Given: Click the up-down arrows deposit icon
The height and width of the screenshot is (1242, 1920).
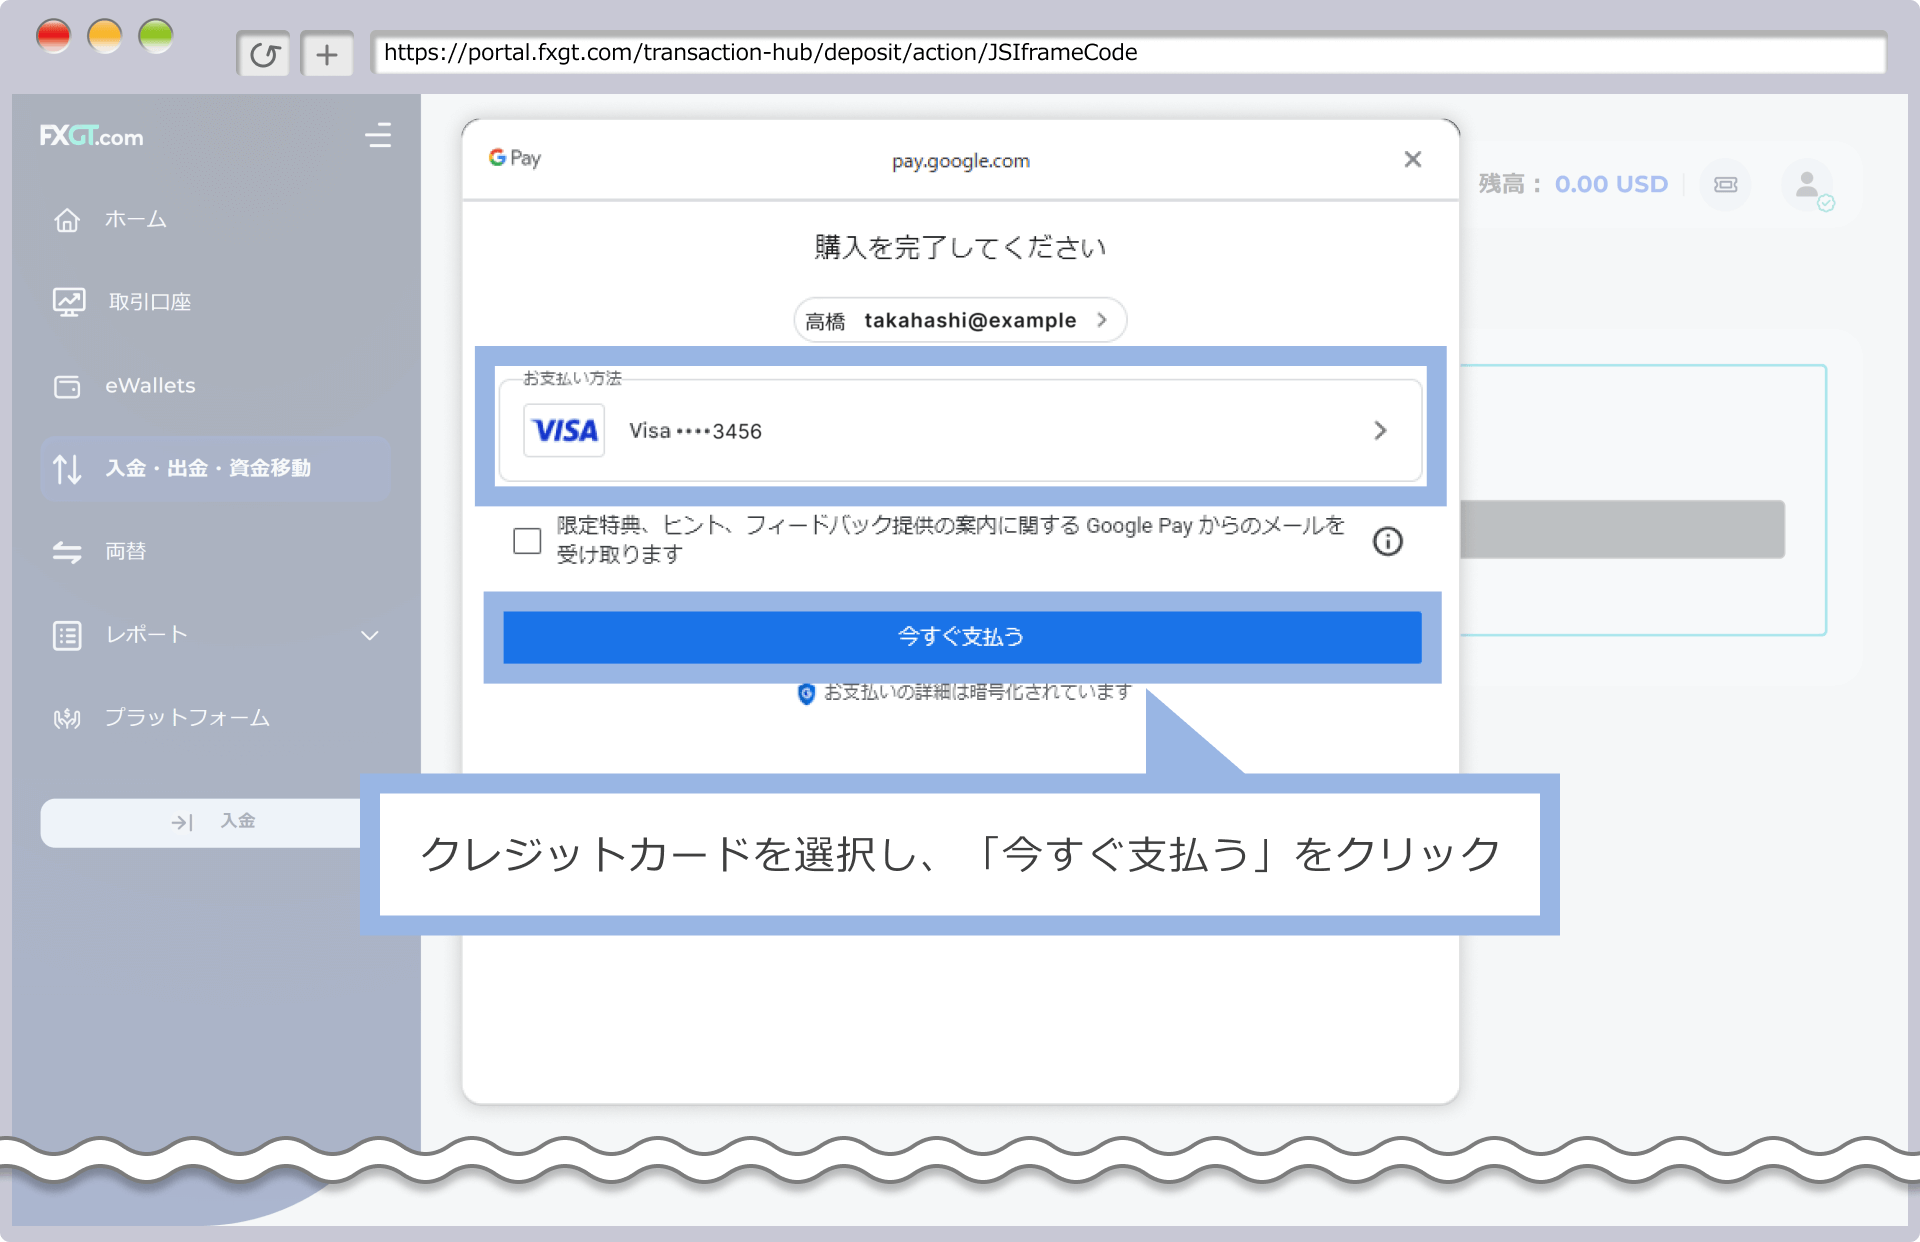Looking at the screenshot, I should coord(67,468).
